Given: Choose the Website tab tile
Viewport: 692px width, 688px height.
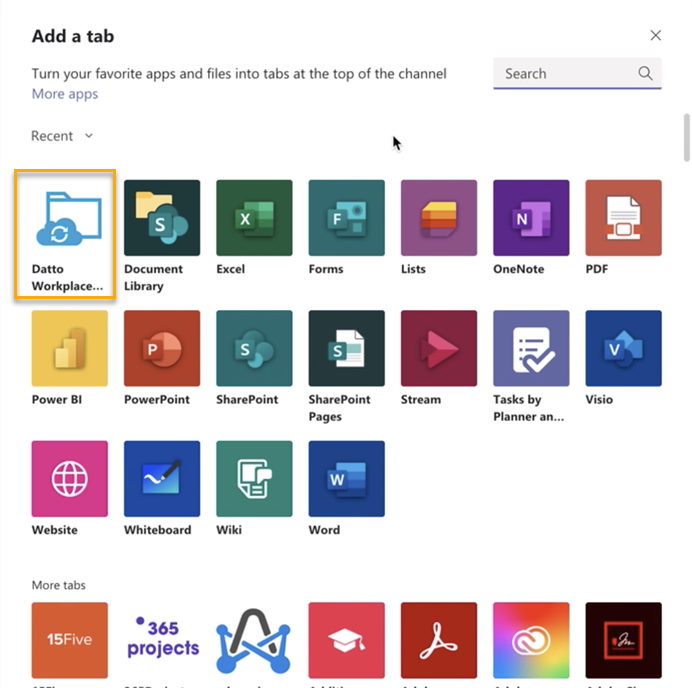Looking at the screenshot, I should point(69,479).
